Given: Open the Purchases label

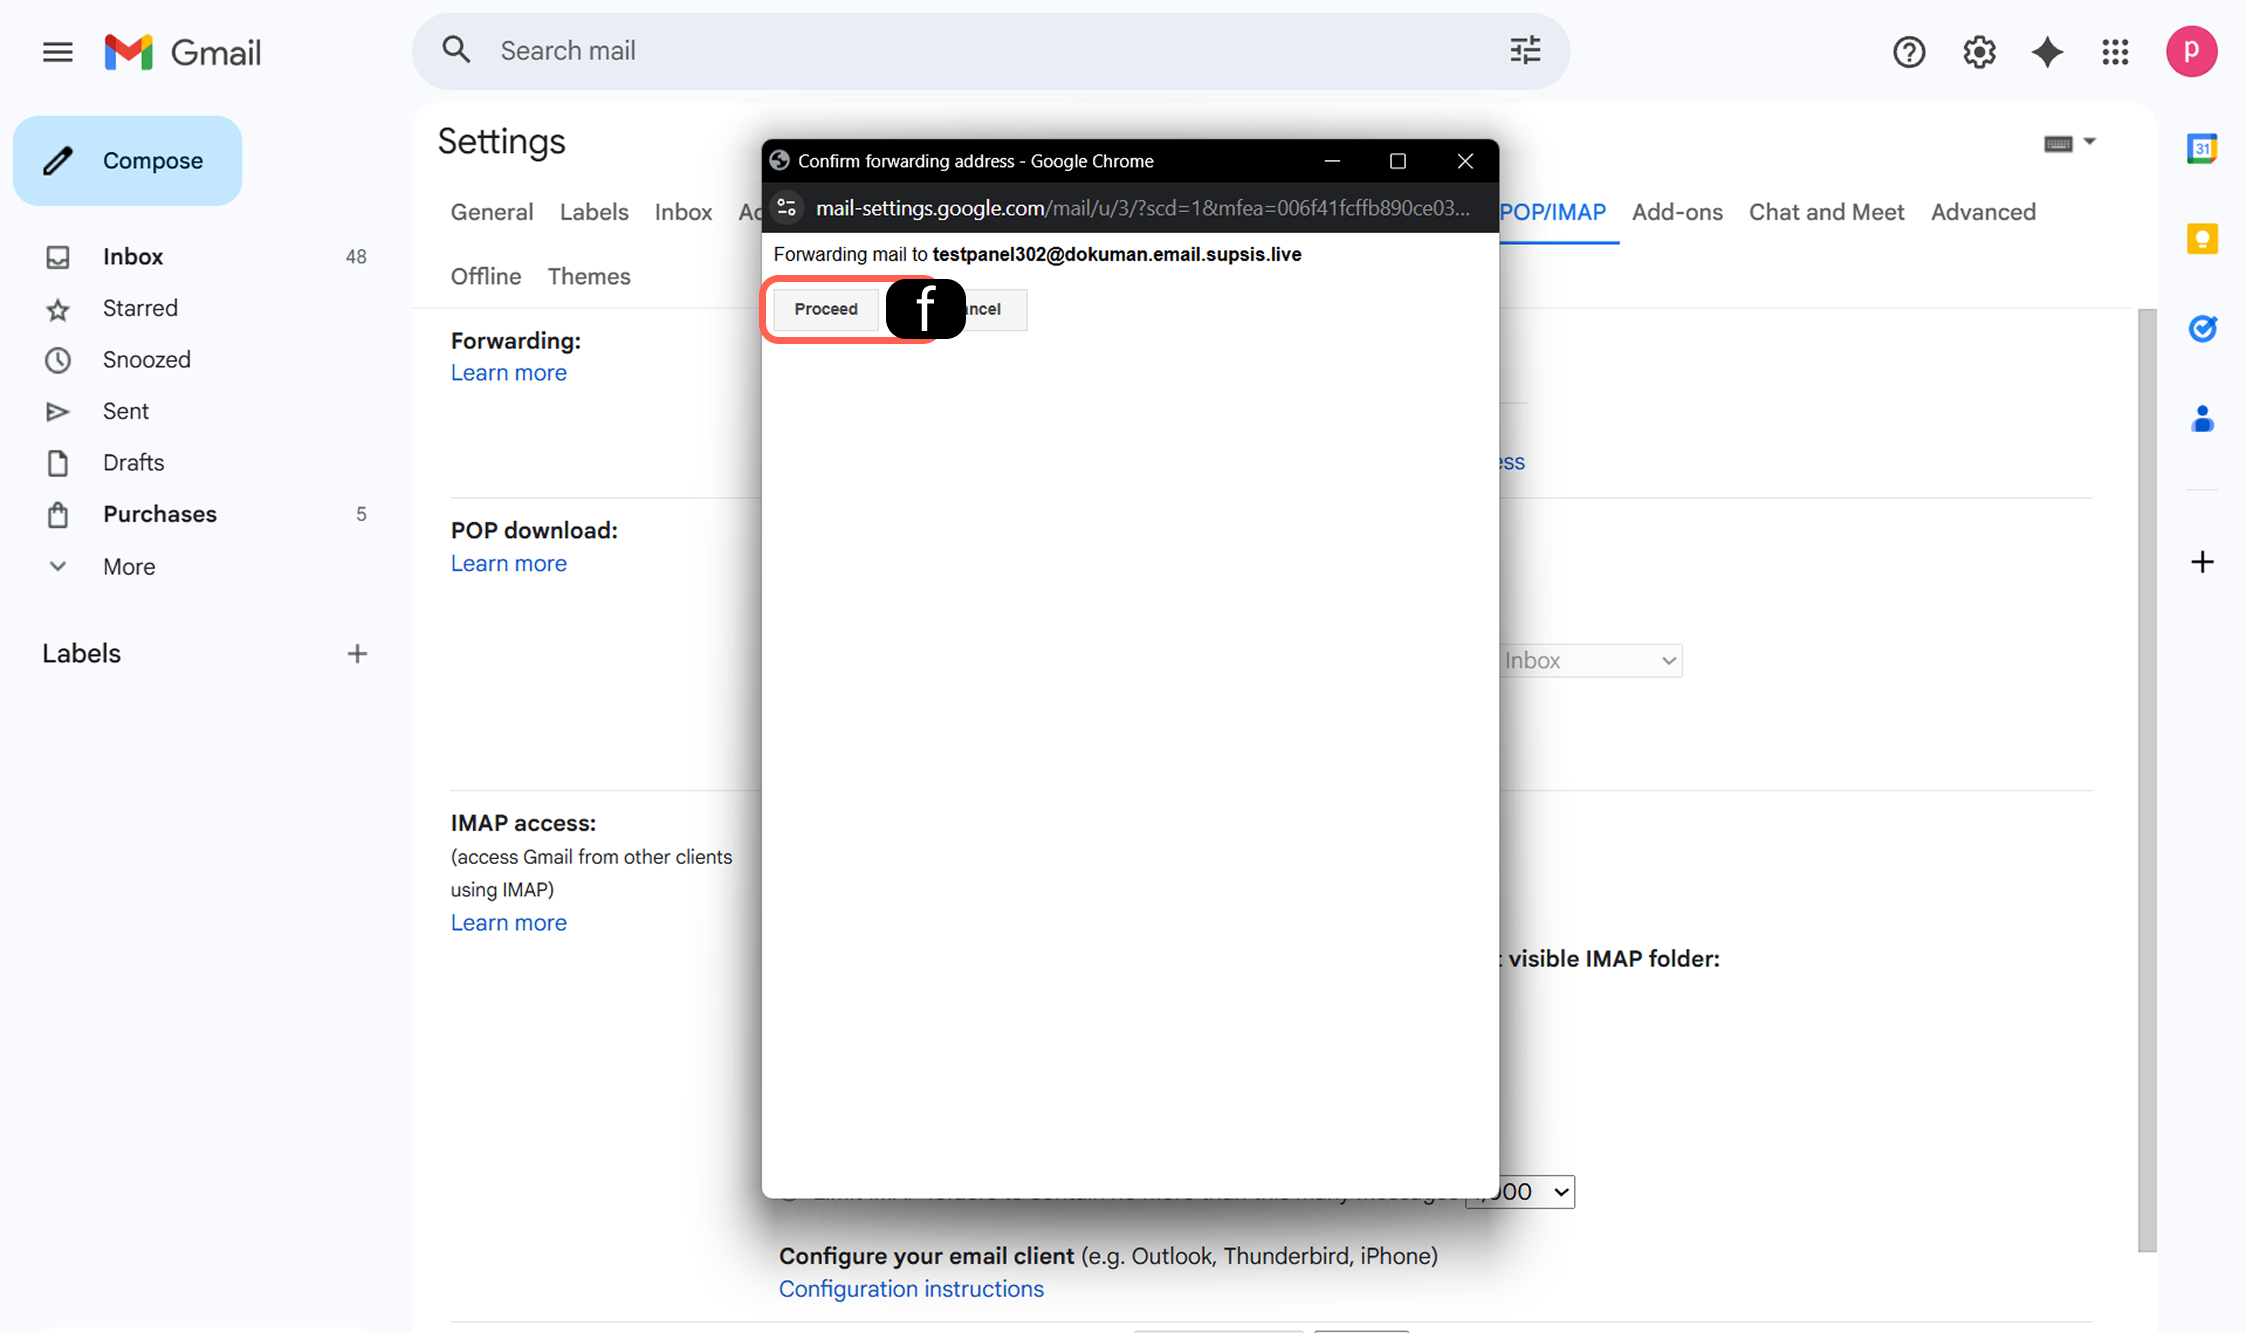Looking at the screenshot, I should 159,514.
